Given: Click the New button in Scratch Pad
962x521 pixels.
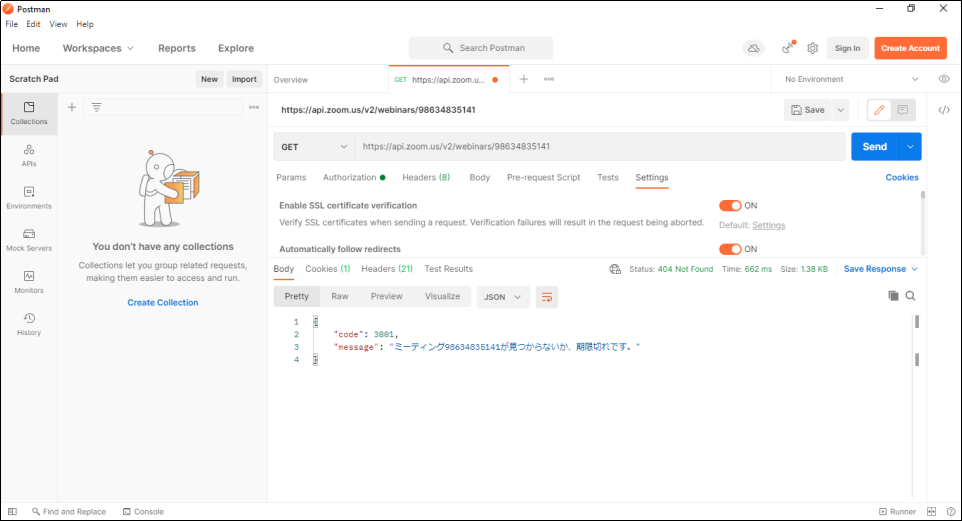Looking at the screenshot, I should click(x=209, y=79).
